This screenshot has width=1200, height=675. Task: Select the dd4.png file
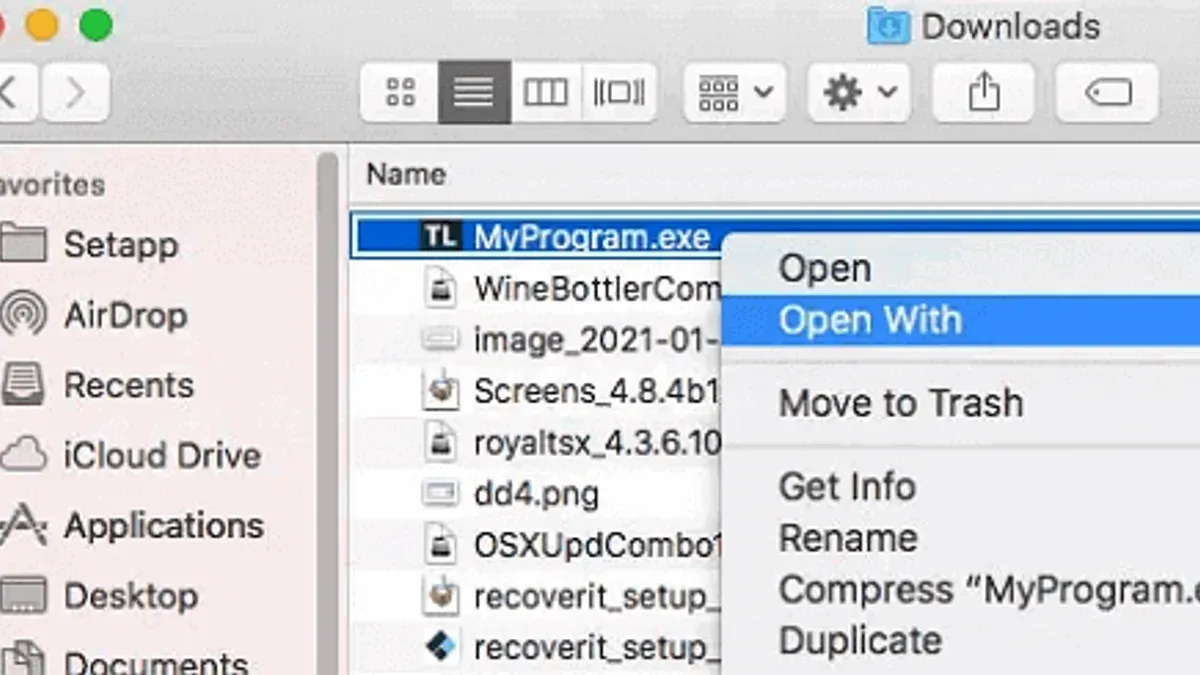(536, 493)
